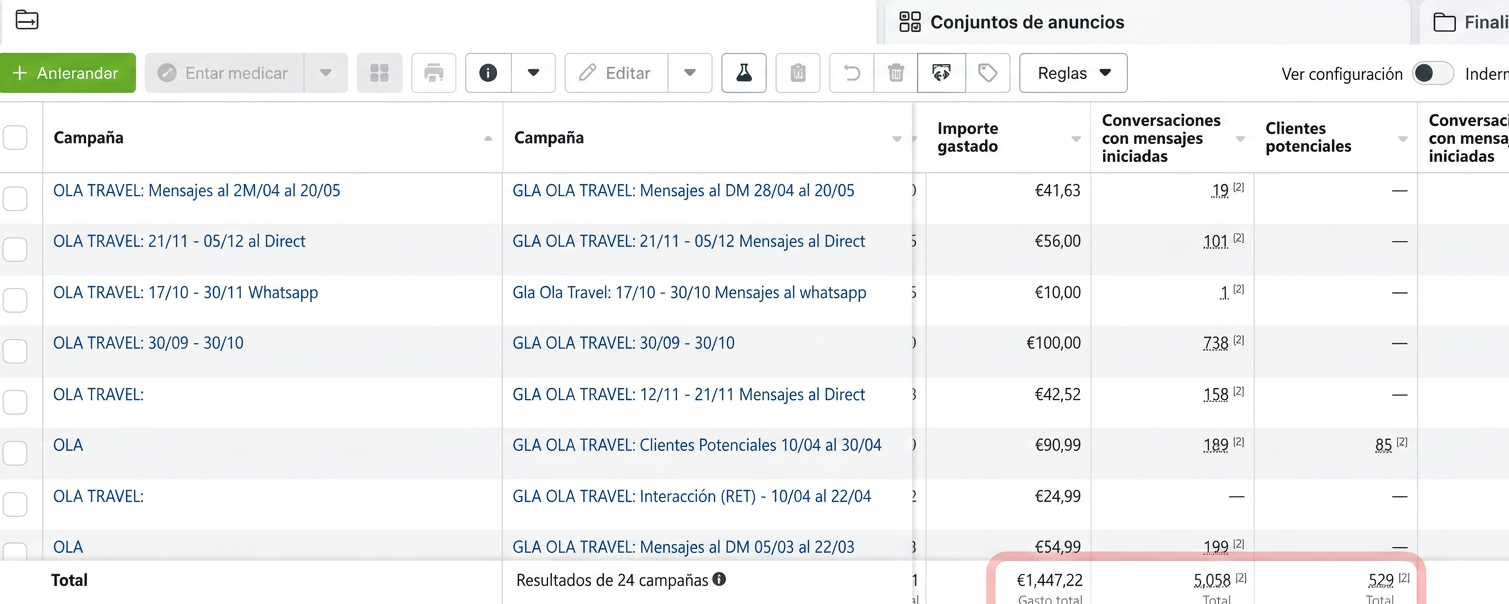
Task: Click the trash delete icon
Action: [896, 73]
